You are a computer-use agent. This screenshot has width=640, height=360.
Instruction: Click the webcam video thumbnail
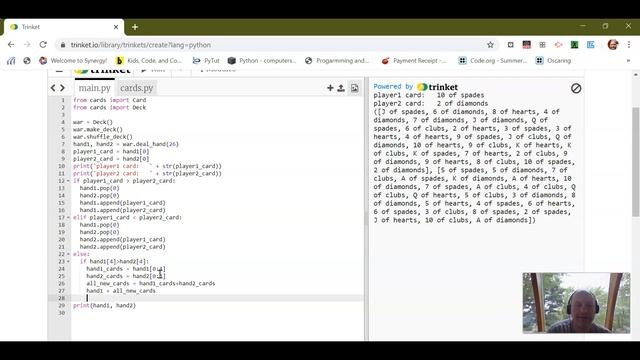(x=576, y=303)
